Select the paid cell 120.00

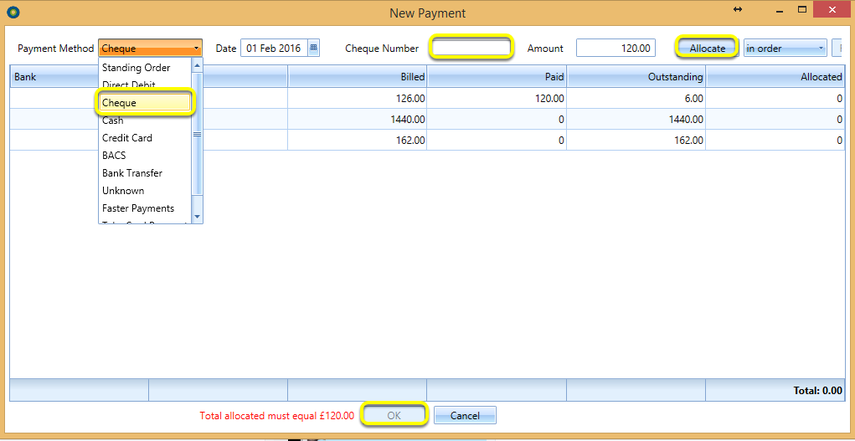[x=497, y=99]
